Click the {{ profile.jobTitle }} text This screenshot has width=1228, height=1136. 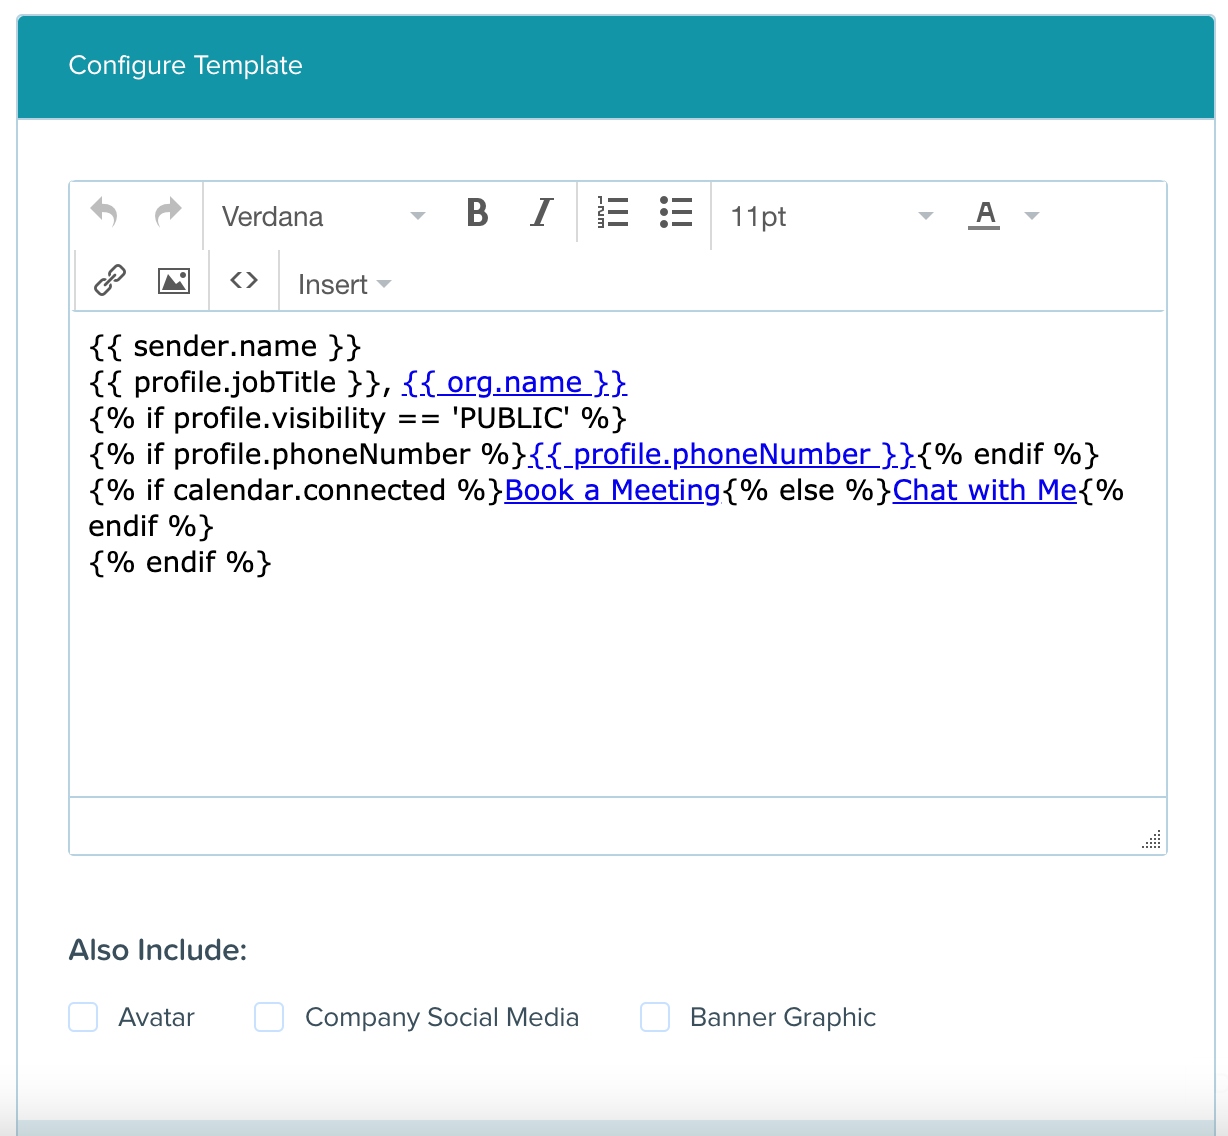click(235, 382)
